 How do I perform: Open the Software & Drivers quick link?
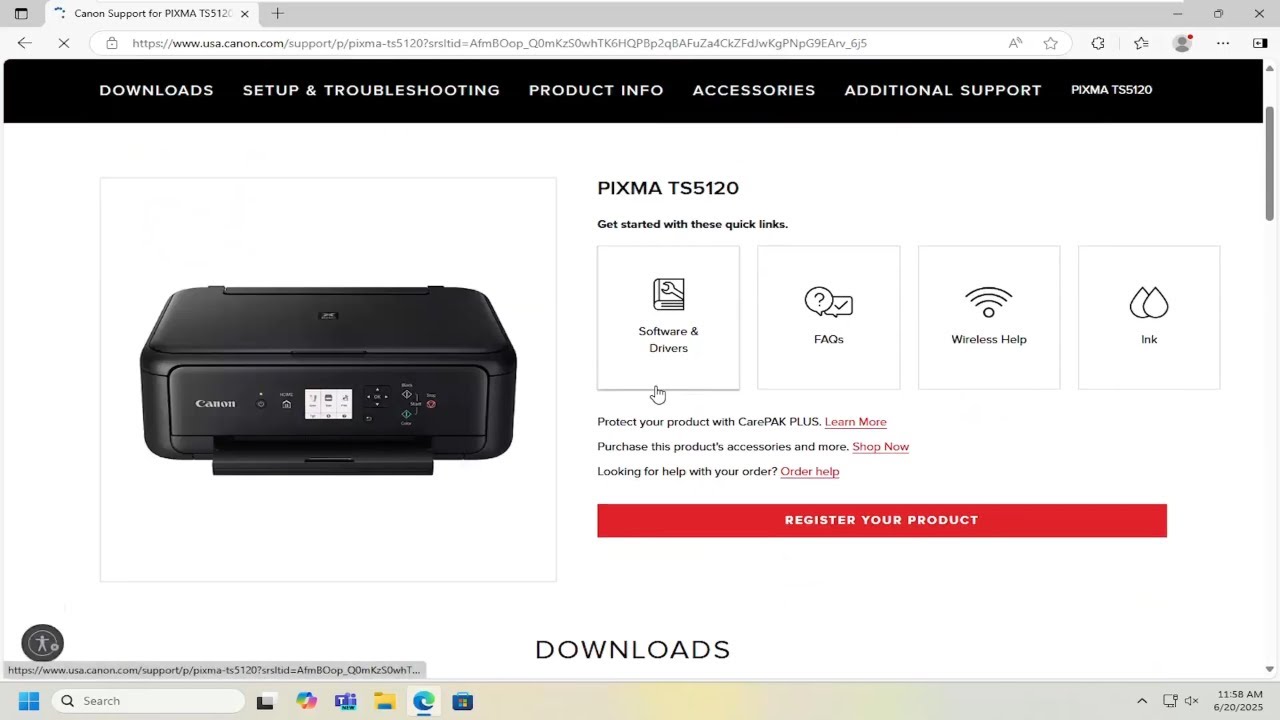point(668,317)
